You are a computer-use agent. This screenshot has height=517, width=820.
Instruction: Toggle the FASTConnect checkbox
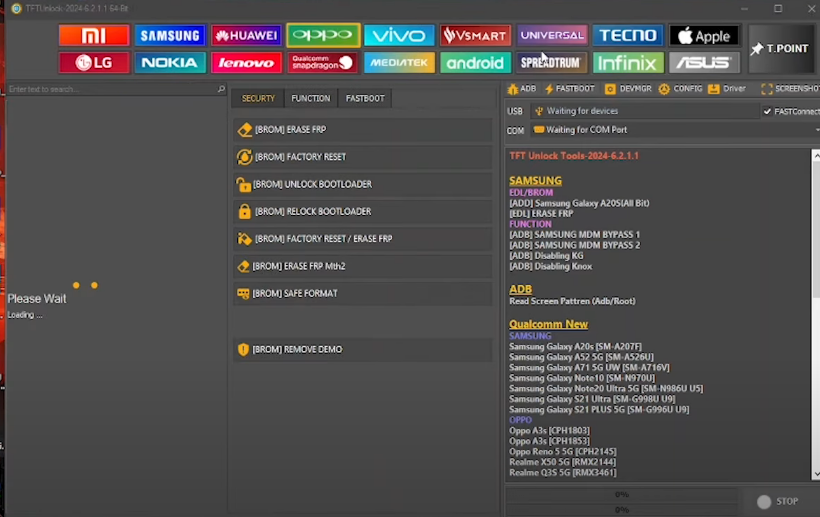767,111
